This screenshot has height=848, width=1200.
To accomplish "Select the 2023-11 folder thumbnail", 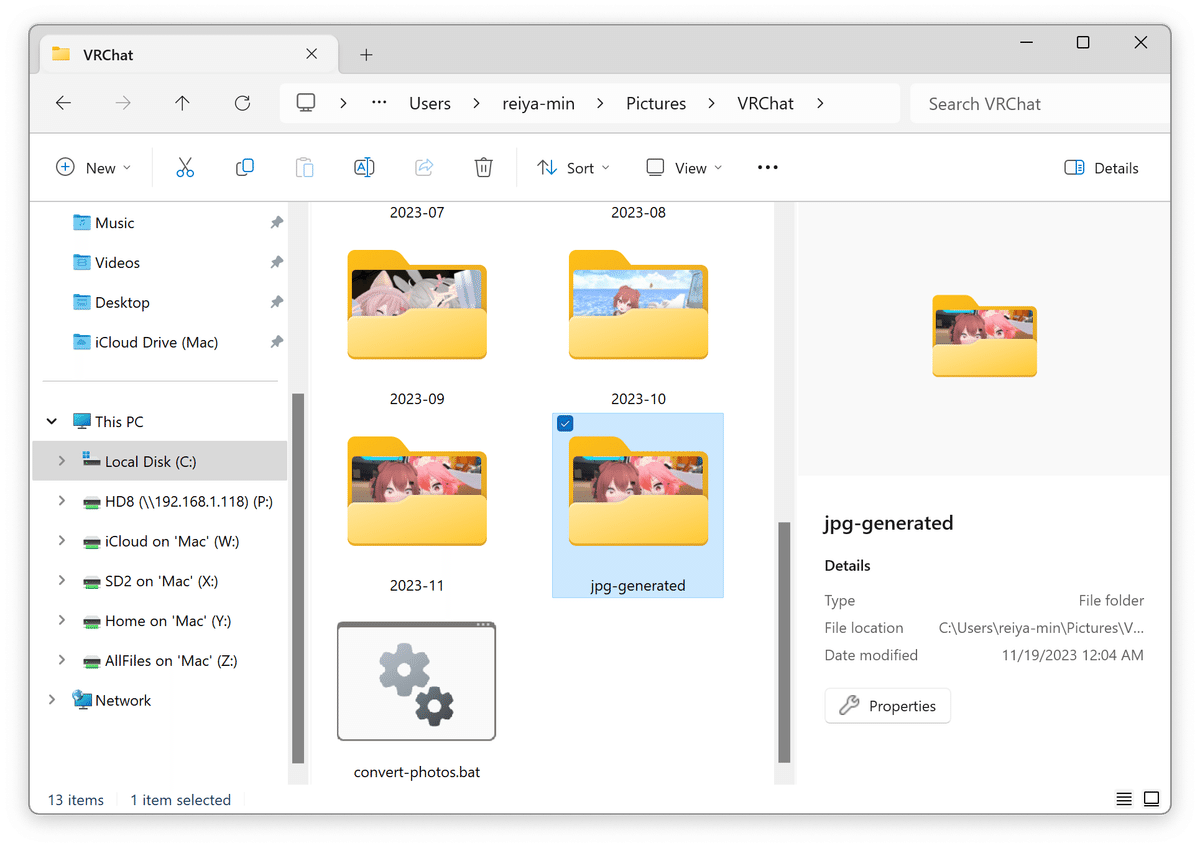I will tap(417, 492).
